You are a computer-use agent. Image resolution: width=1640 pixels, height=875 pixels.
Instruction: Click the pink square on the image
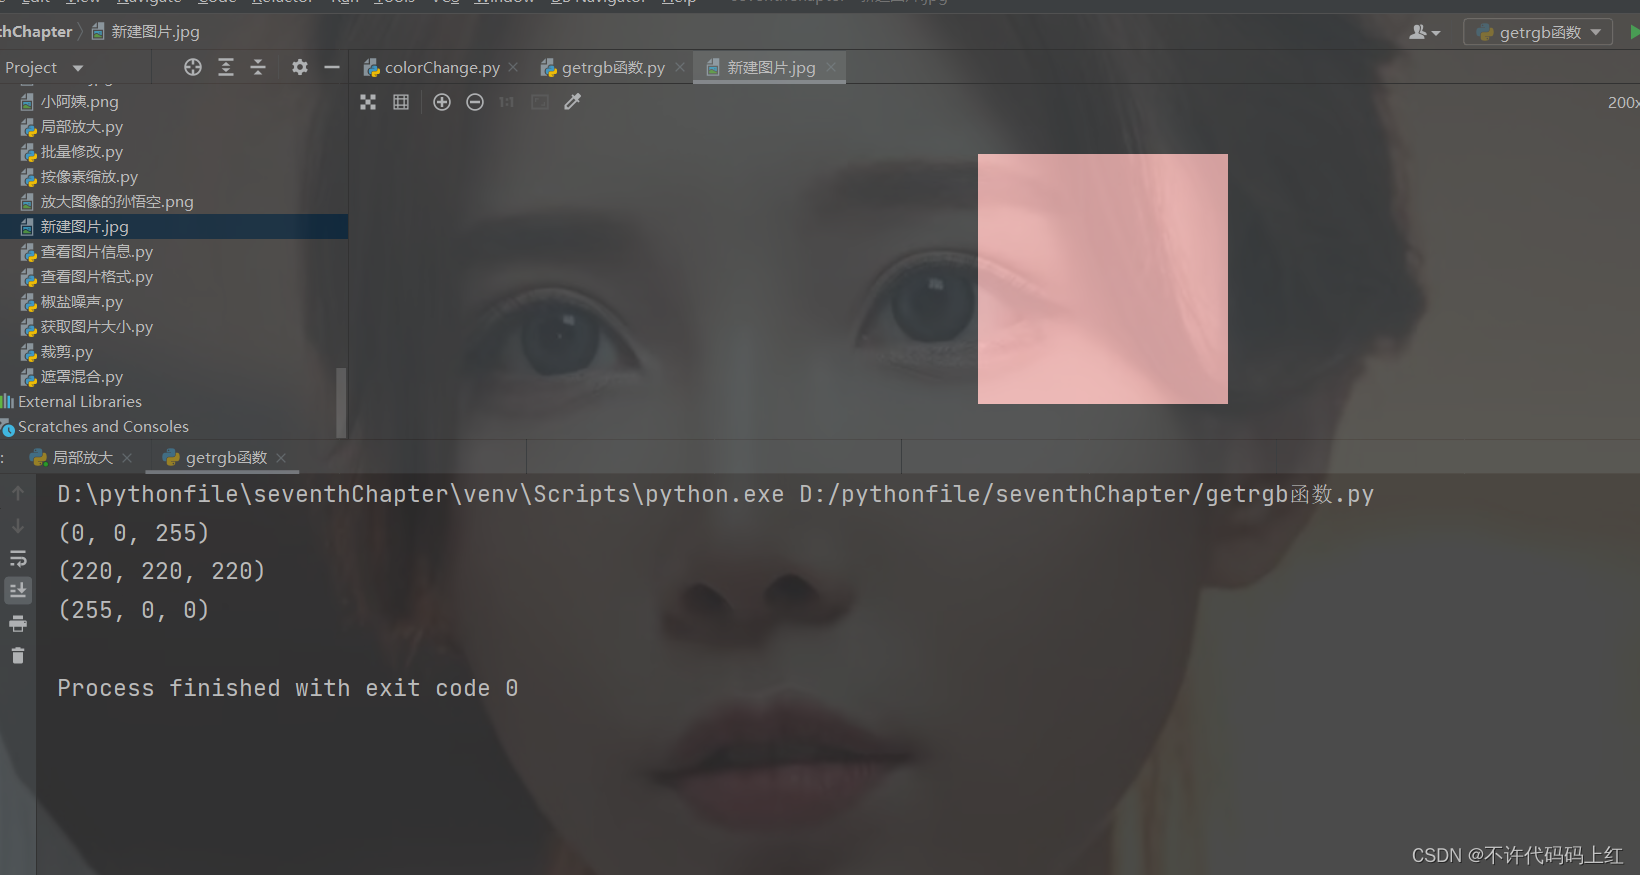click(x=1103, y=279)
